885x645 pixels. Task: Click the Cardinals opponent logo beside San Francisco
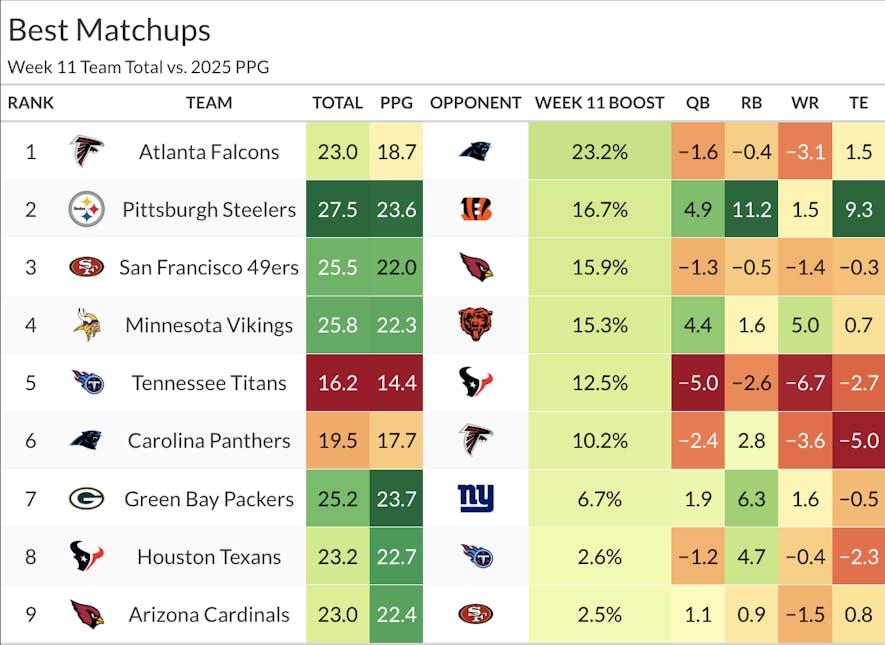pyautogui.click(x=475, y=267)
